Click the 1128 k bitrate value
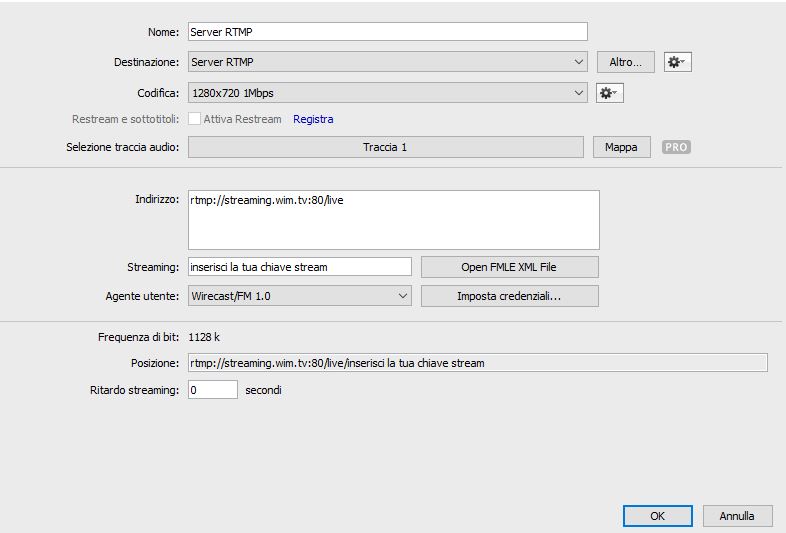786x533 pixels. 204,337
